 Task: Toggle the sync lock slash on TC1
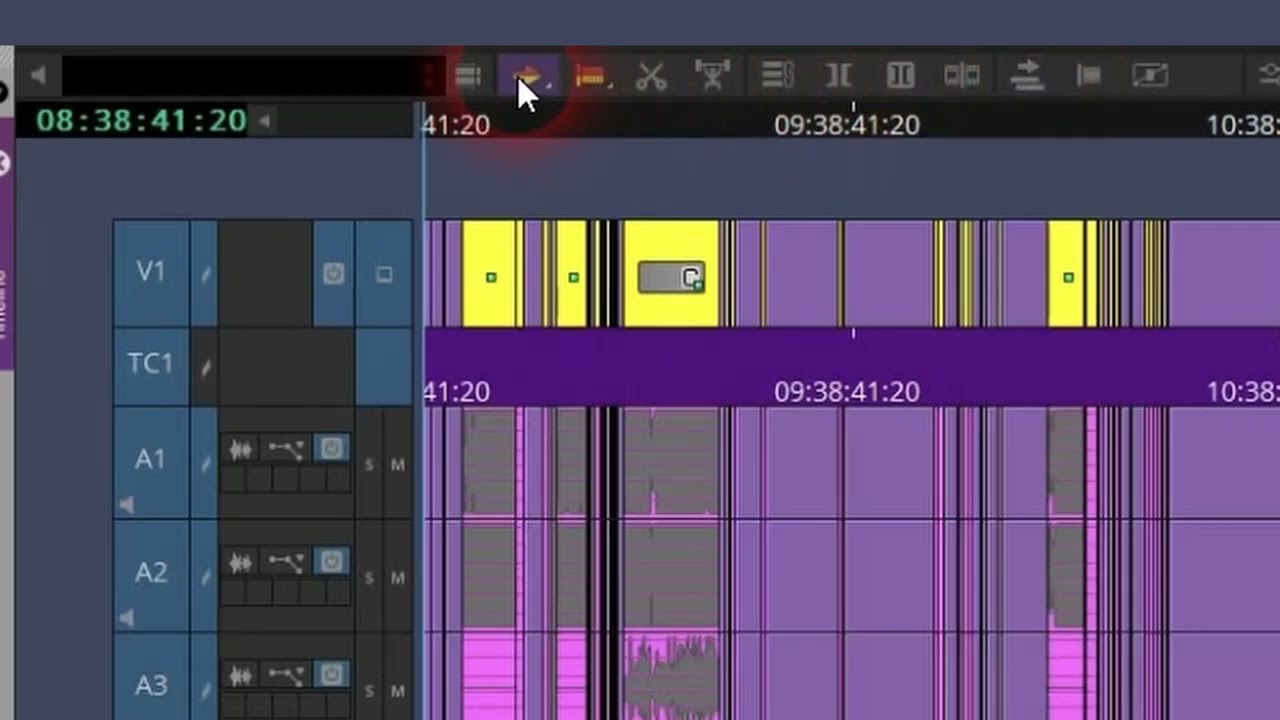click(x=204, y=367)
